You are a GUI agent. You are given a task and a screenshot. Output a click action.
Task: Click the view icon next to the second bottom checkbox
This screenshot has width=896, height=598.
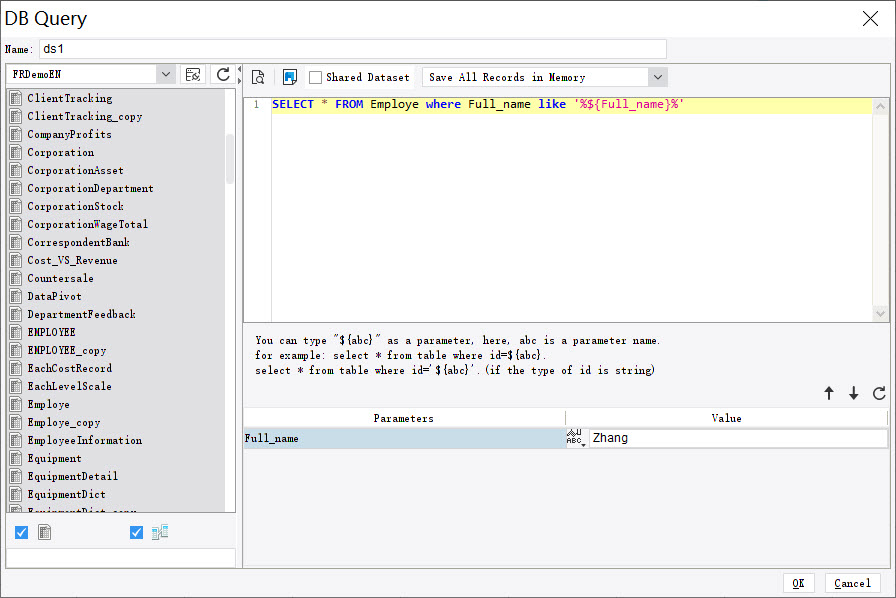point(160,532)
